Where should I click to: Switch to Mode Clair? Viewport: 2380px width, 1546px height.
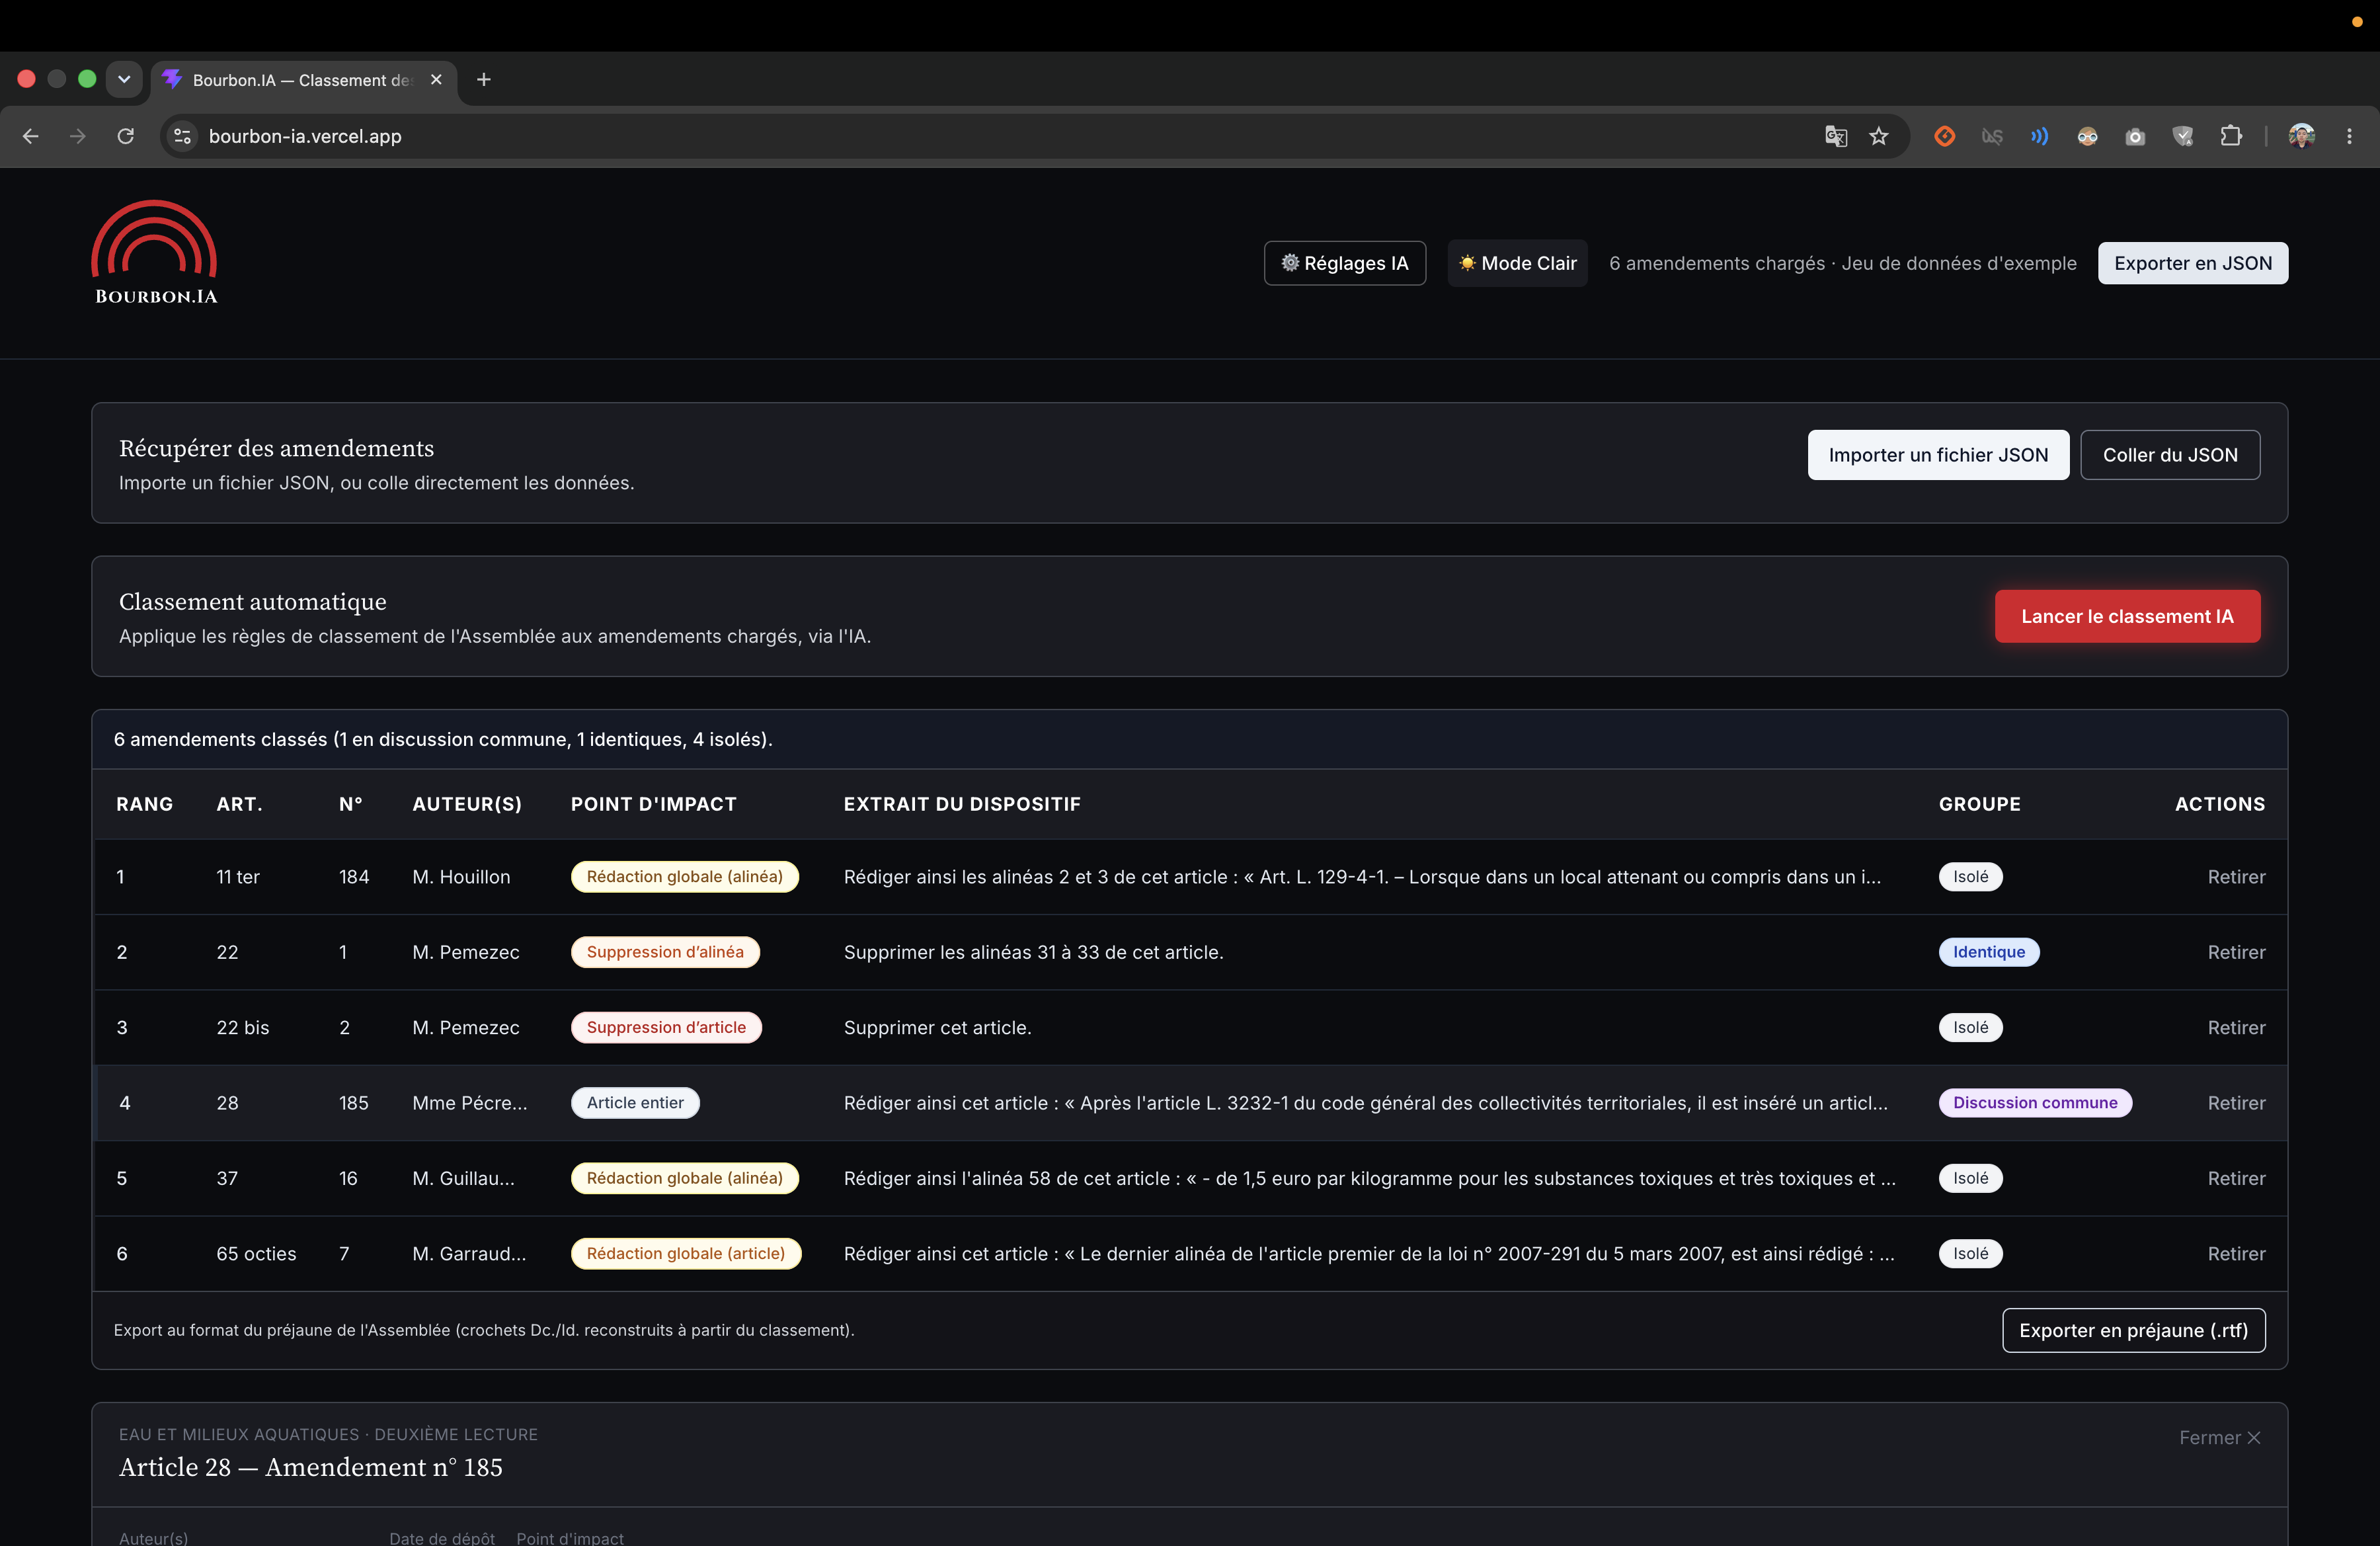(x=1517, y=263)
